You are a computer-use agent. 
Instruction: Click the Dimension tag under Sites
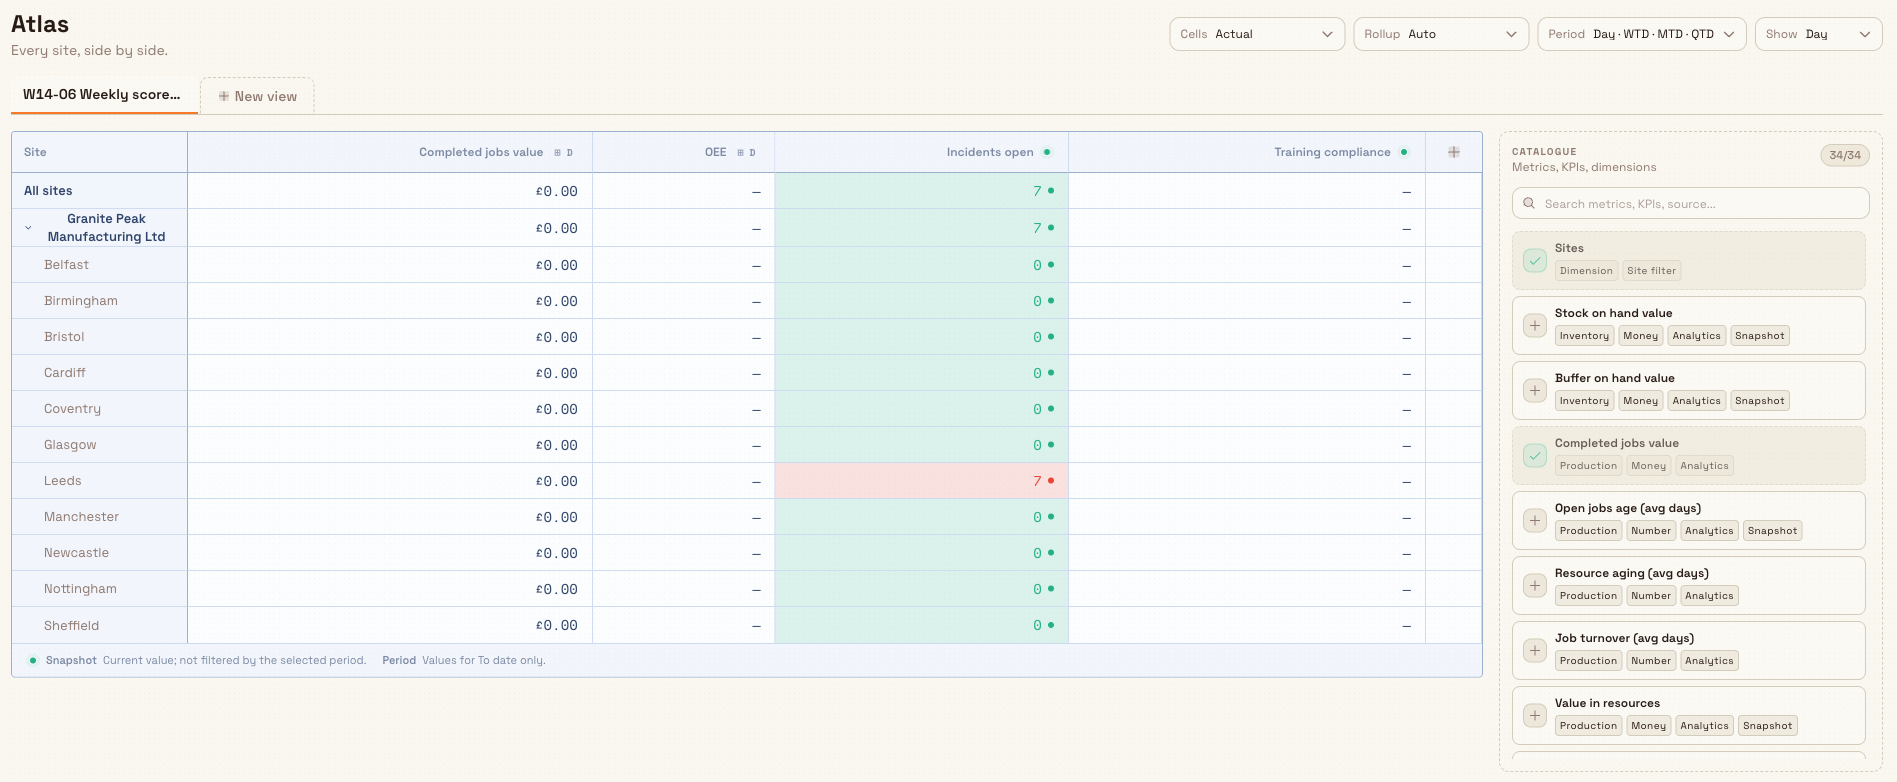pos(1586,271)
